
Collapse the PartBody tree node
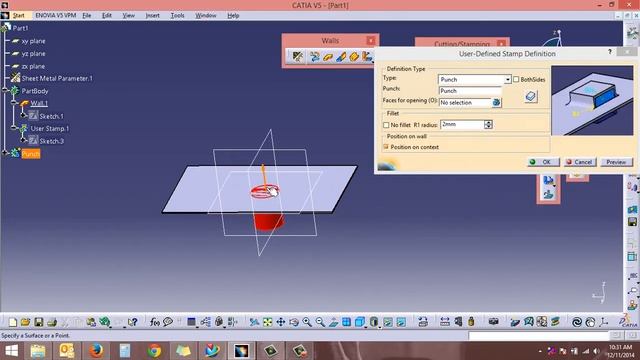point(5,91)
